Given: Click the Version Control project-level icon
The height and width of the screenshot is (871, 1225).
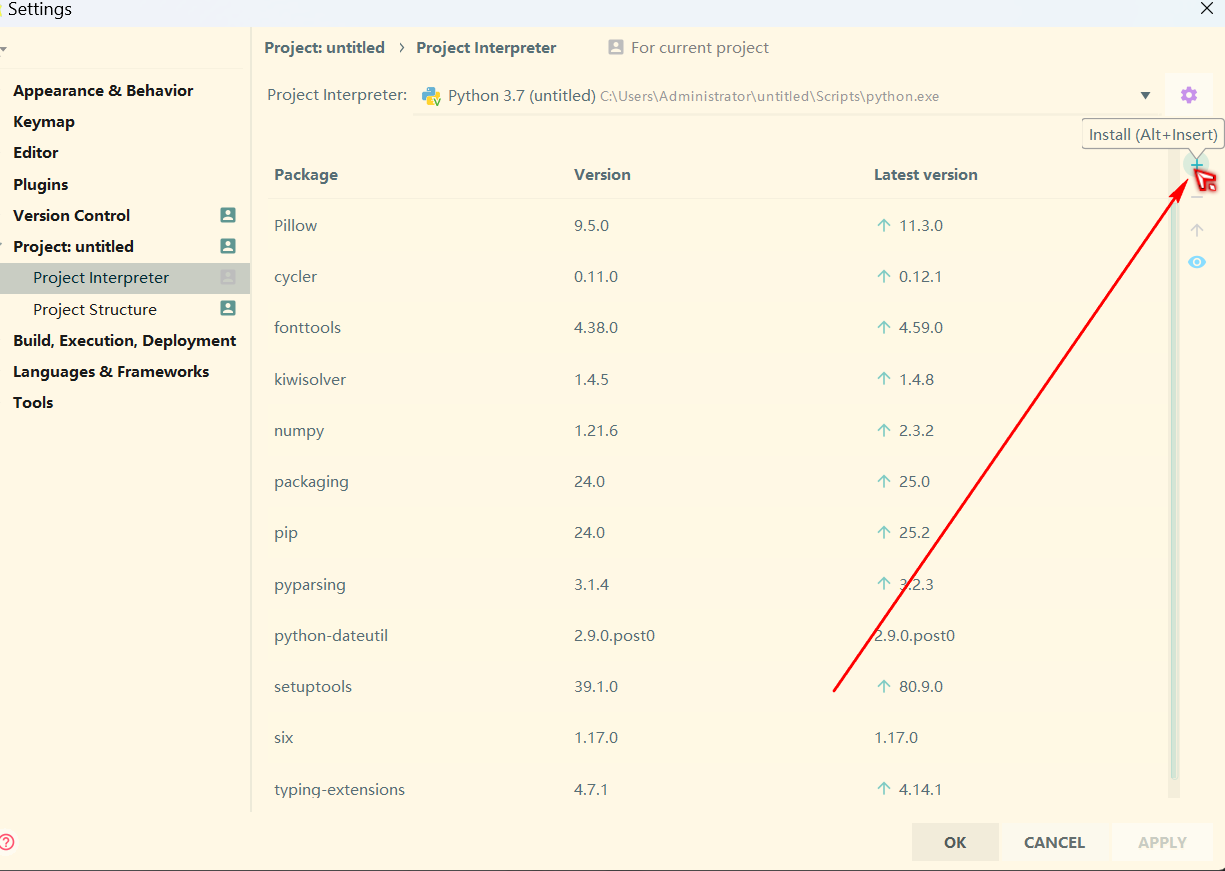Looking at the screenshot, I should 228,215.
